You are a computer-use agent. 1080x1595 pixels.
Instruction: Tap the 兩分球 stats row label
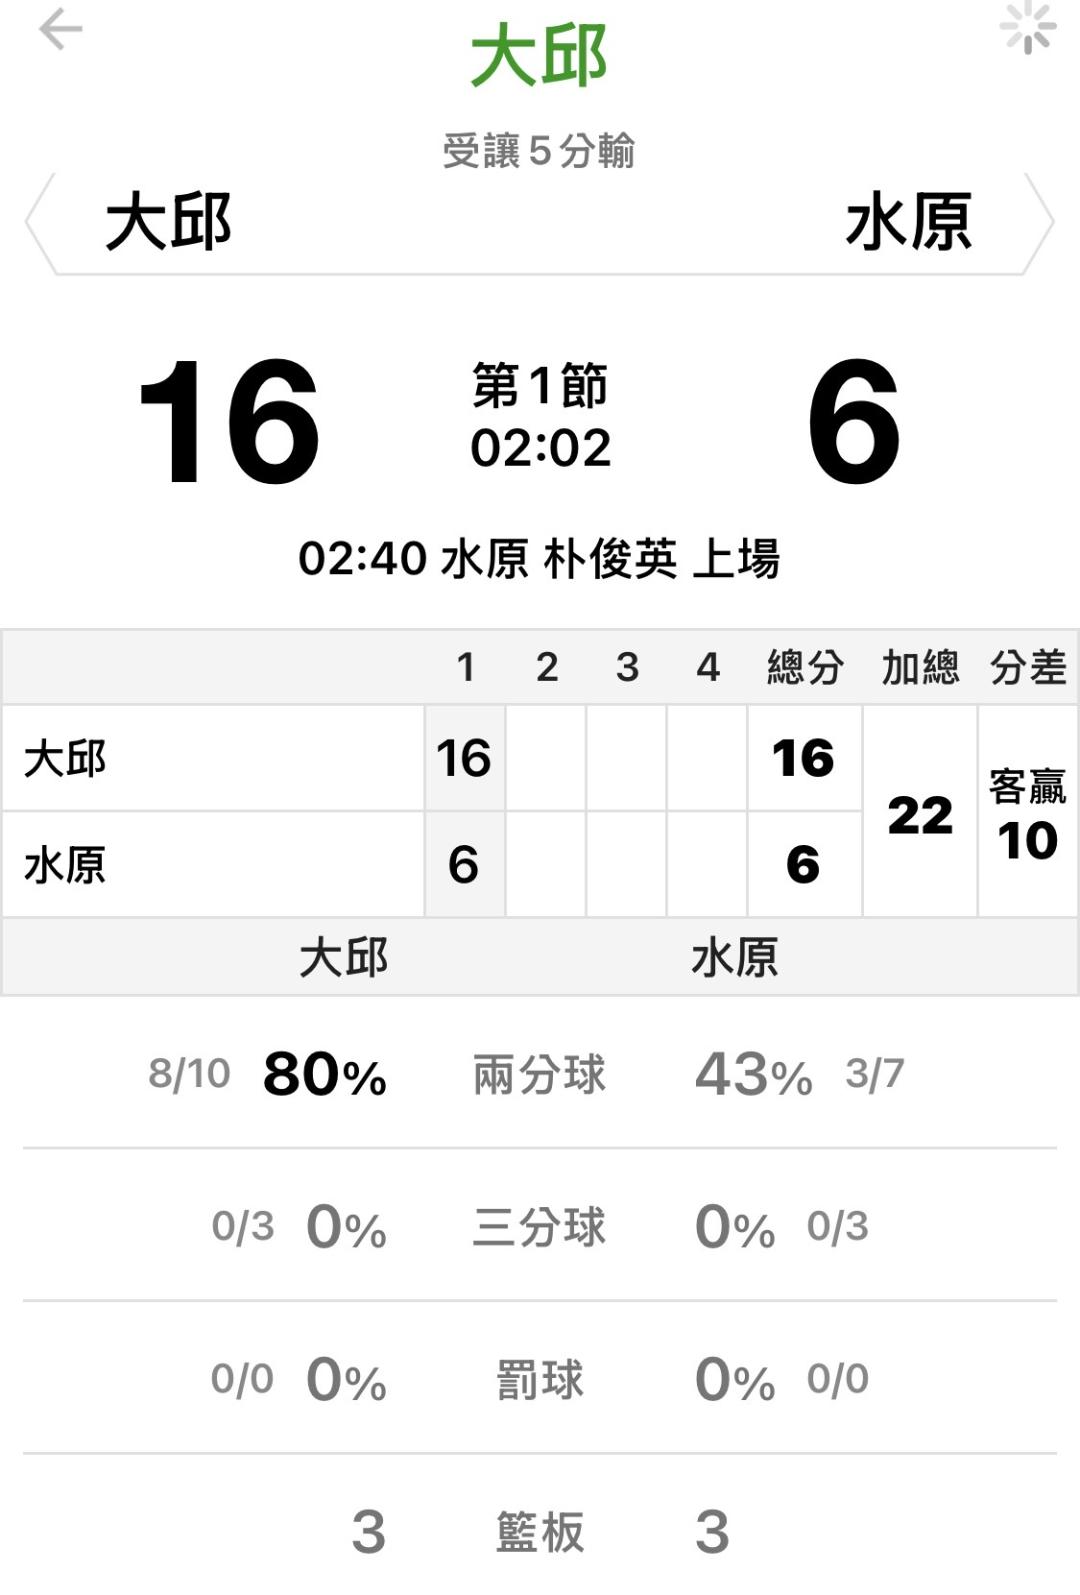coord(539,1075)
